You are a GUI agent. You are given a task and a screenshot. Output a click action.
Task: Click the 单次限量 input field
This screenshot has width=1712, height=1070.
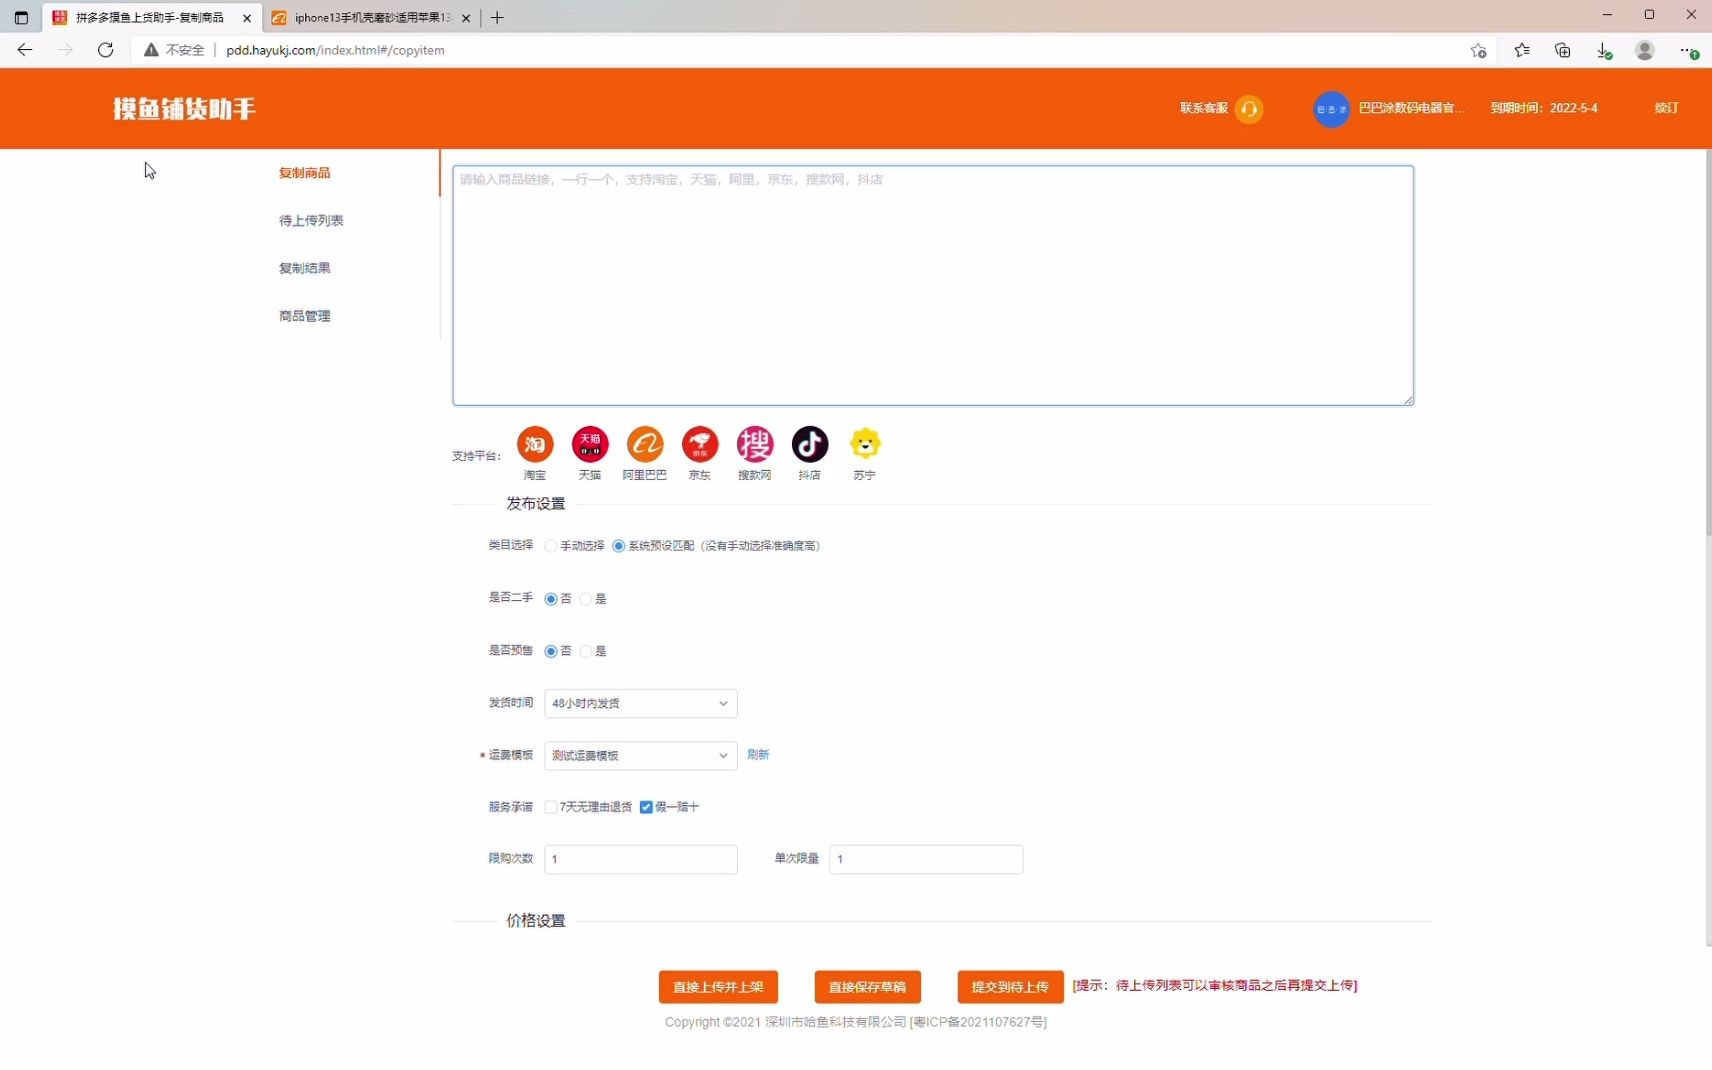926,859
